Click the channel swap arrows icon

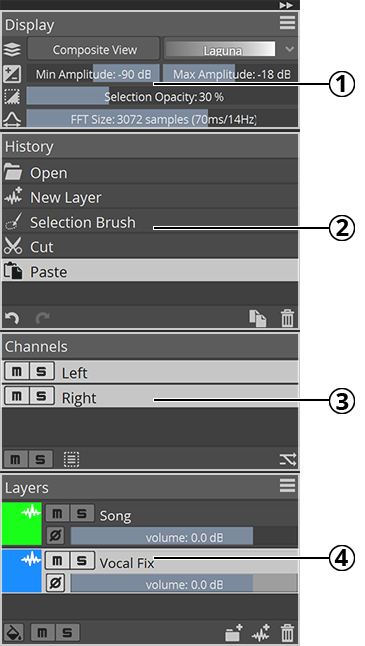[x=288, y=459]
